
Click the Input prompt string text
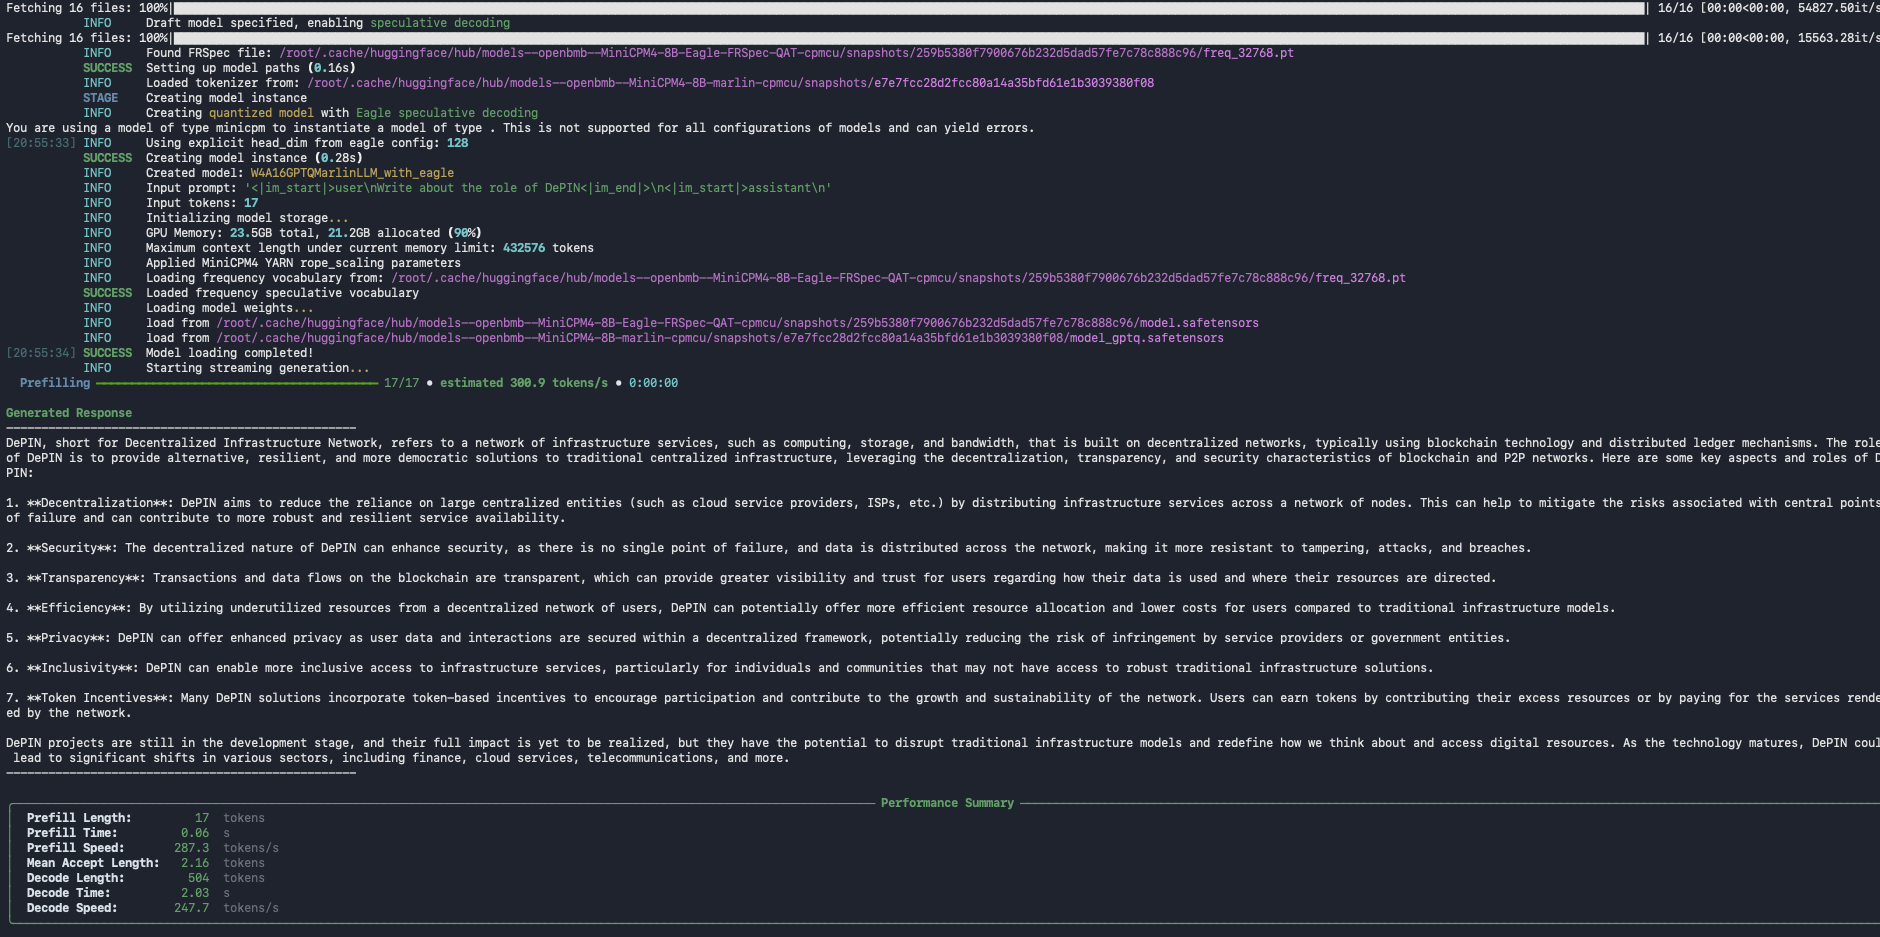pyautogui.click(x=538, y=188)
